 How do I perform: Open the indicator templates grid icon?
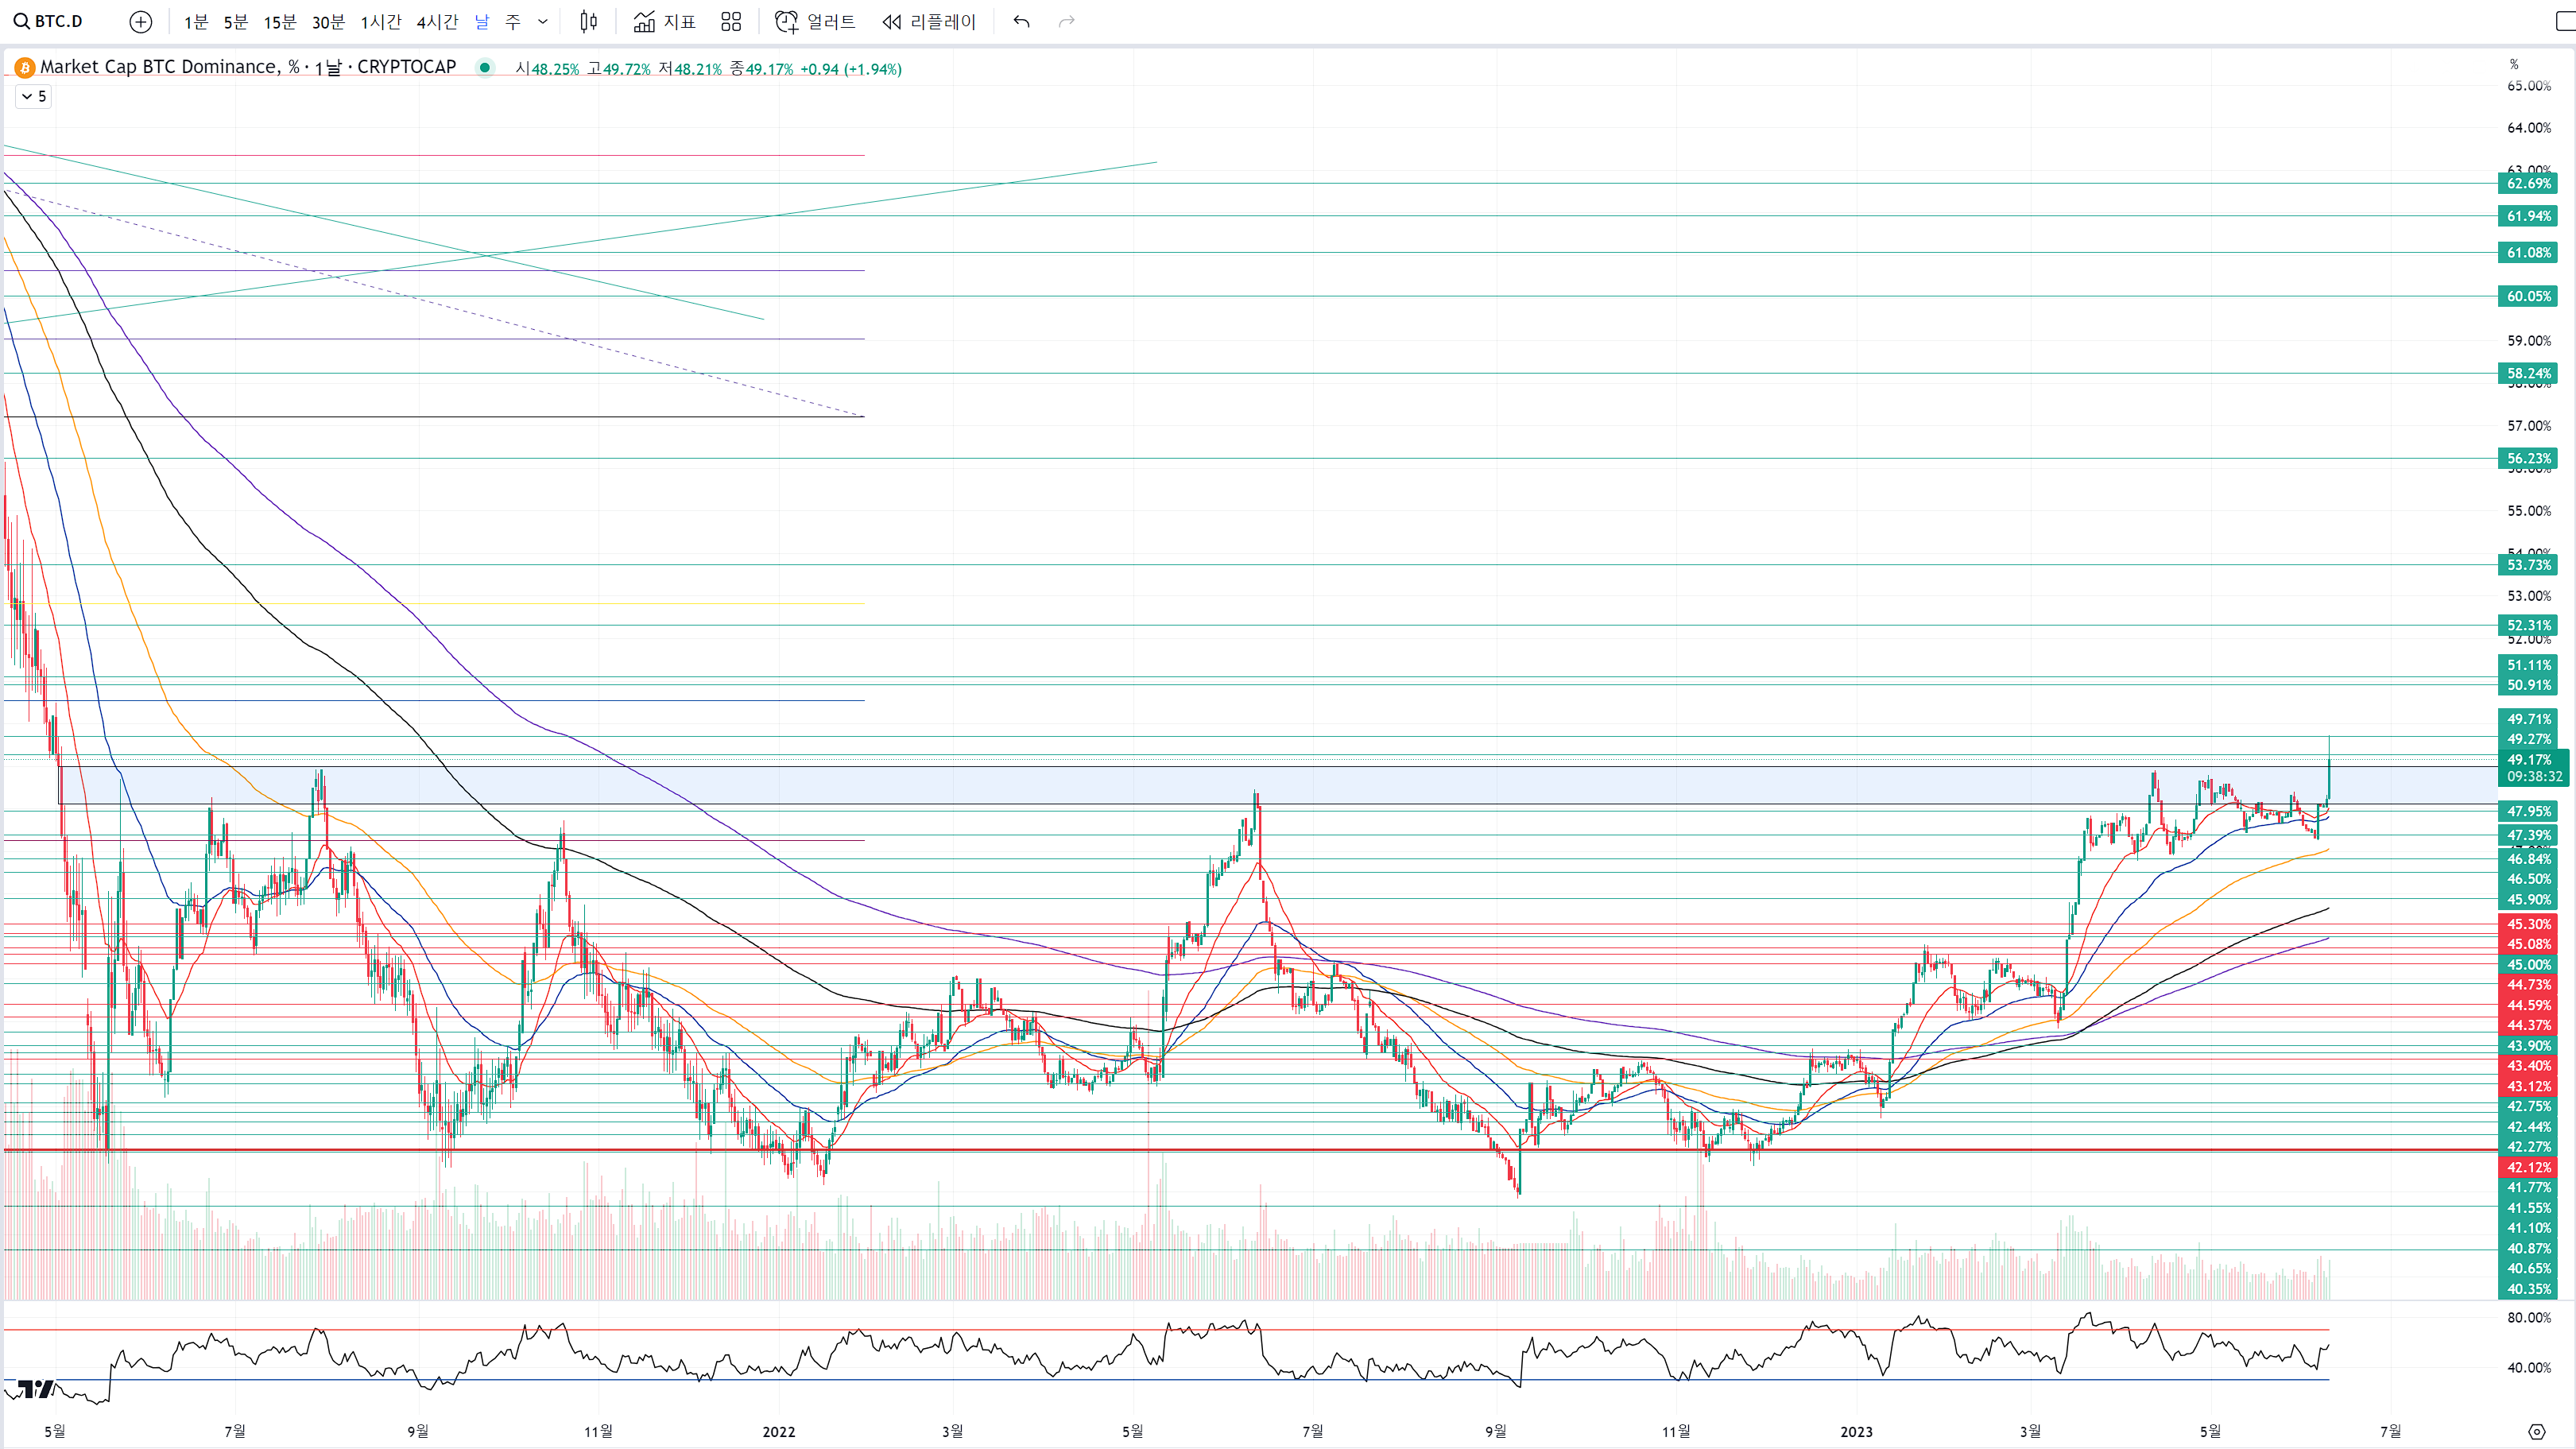[x=731, y=21]
